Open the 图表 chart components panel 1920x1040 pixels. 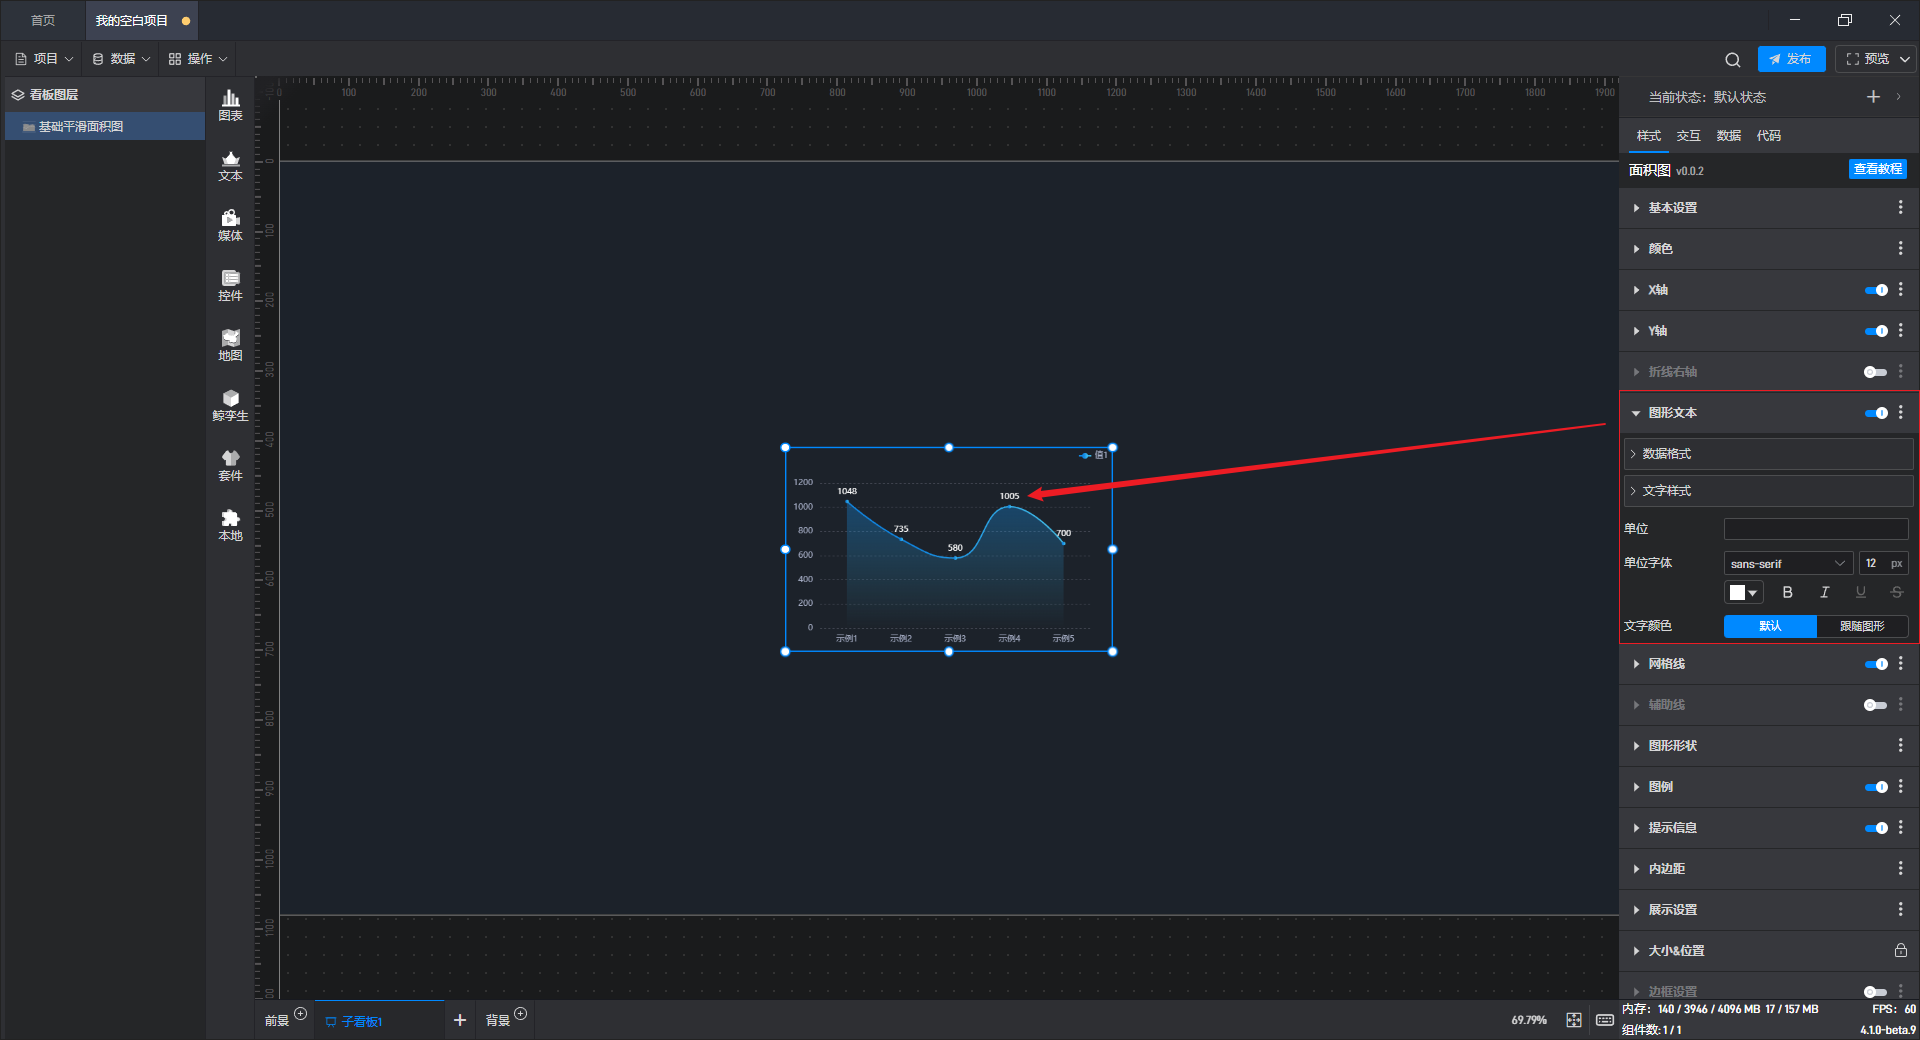[230, 105]
